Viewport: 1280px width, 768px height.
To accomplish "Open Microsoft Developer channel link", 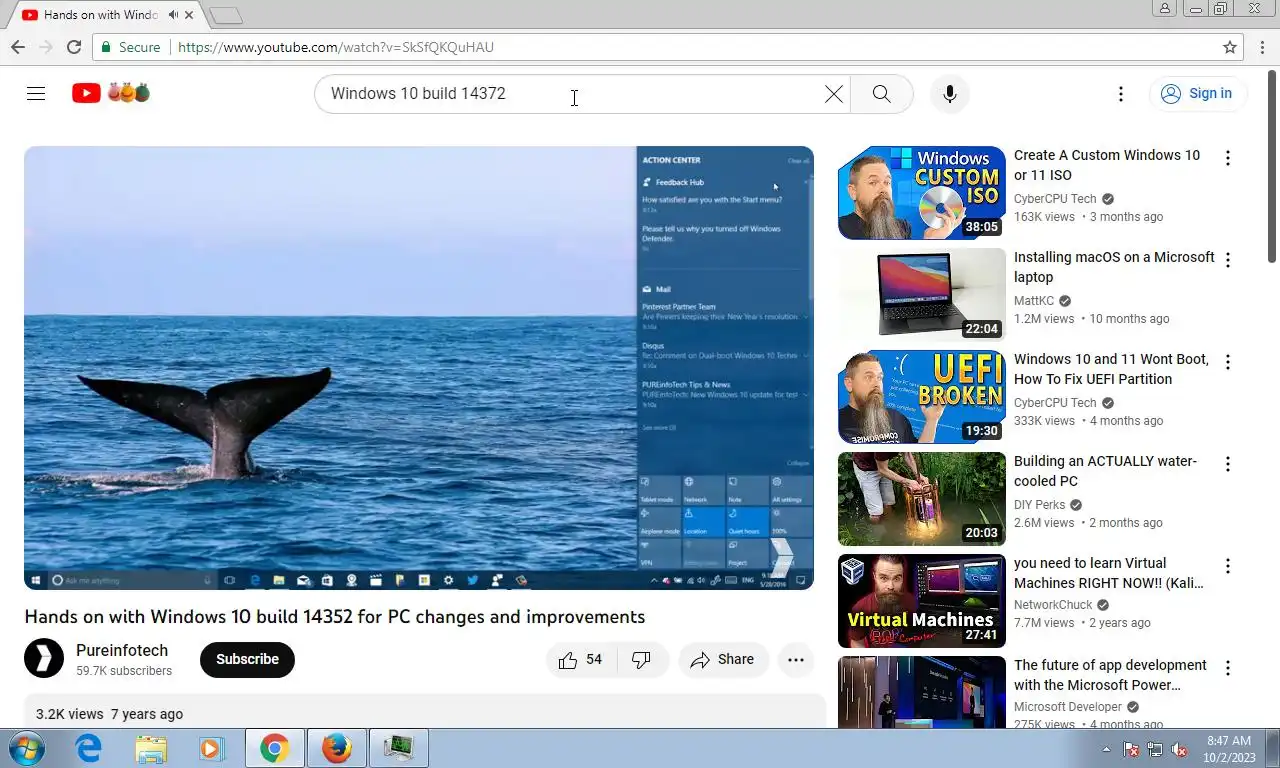I will [x=1068, y=707].
